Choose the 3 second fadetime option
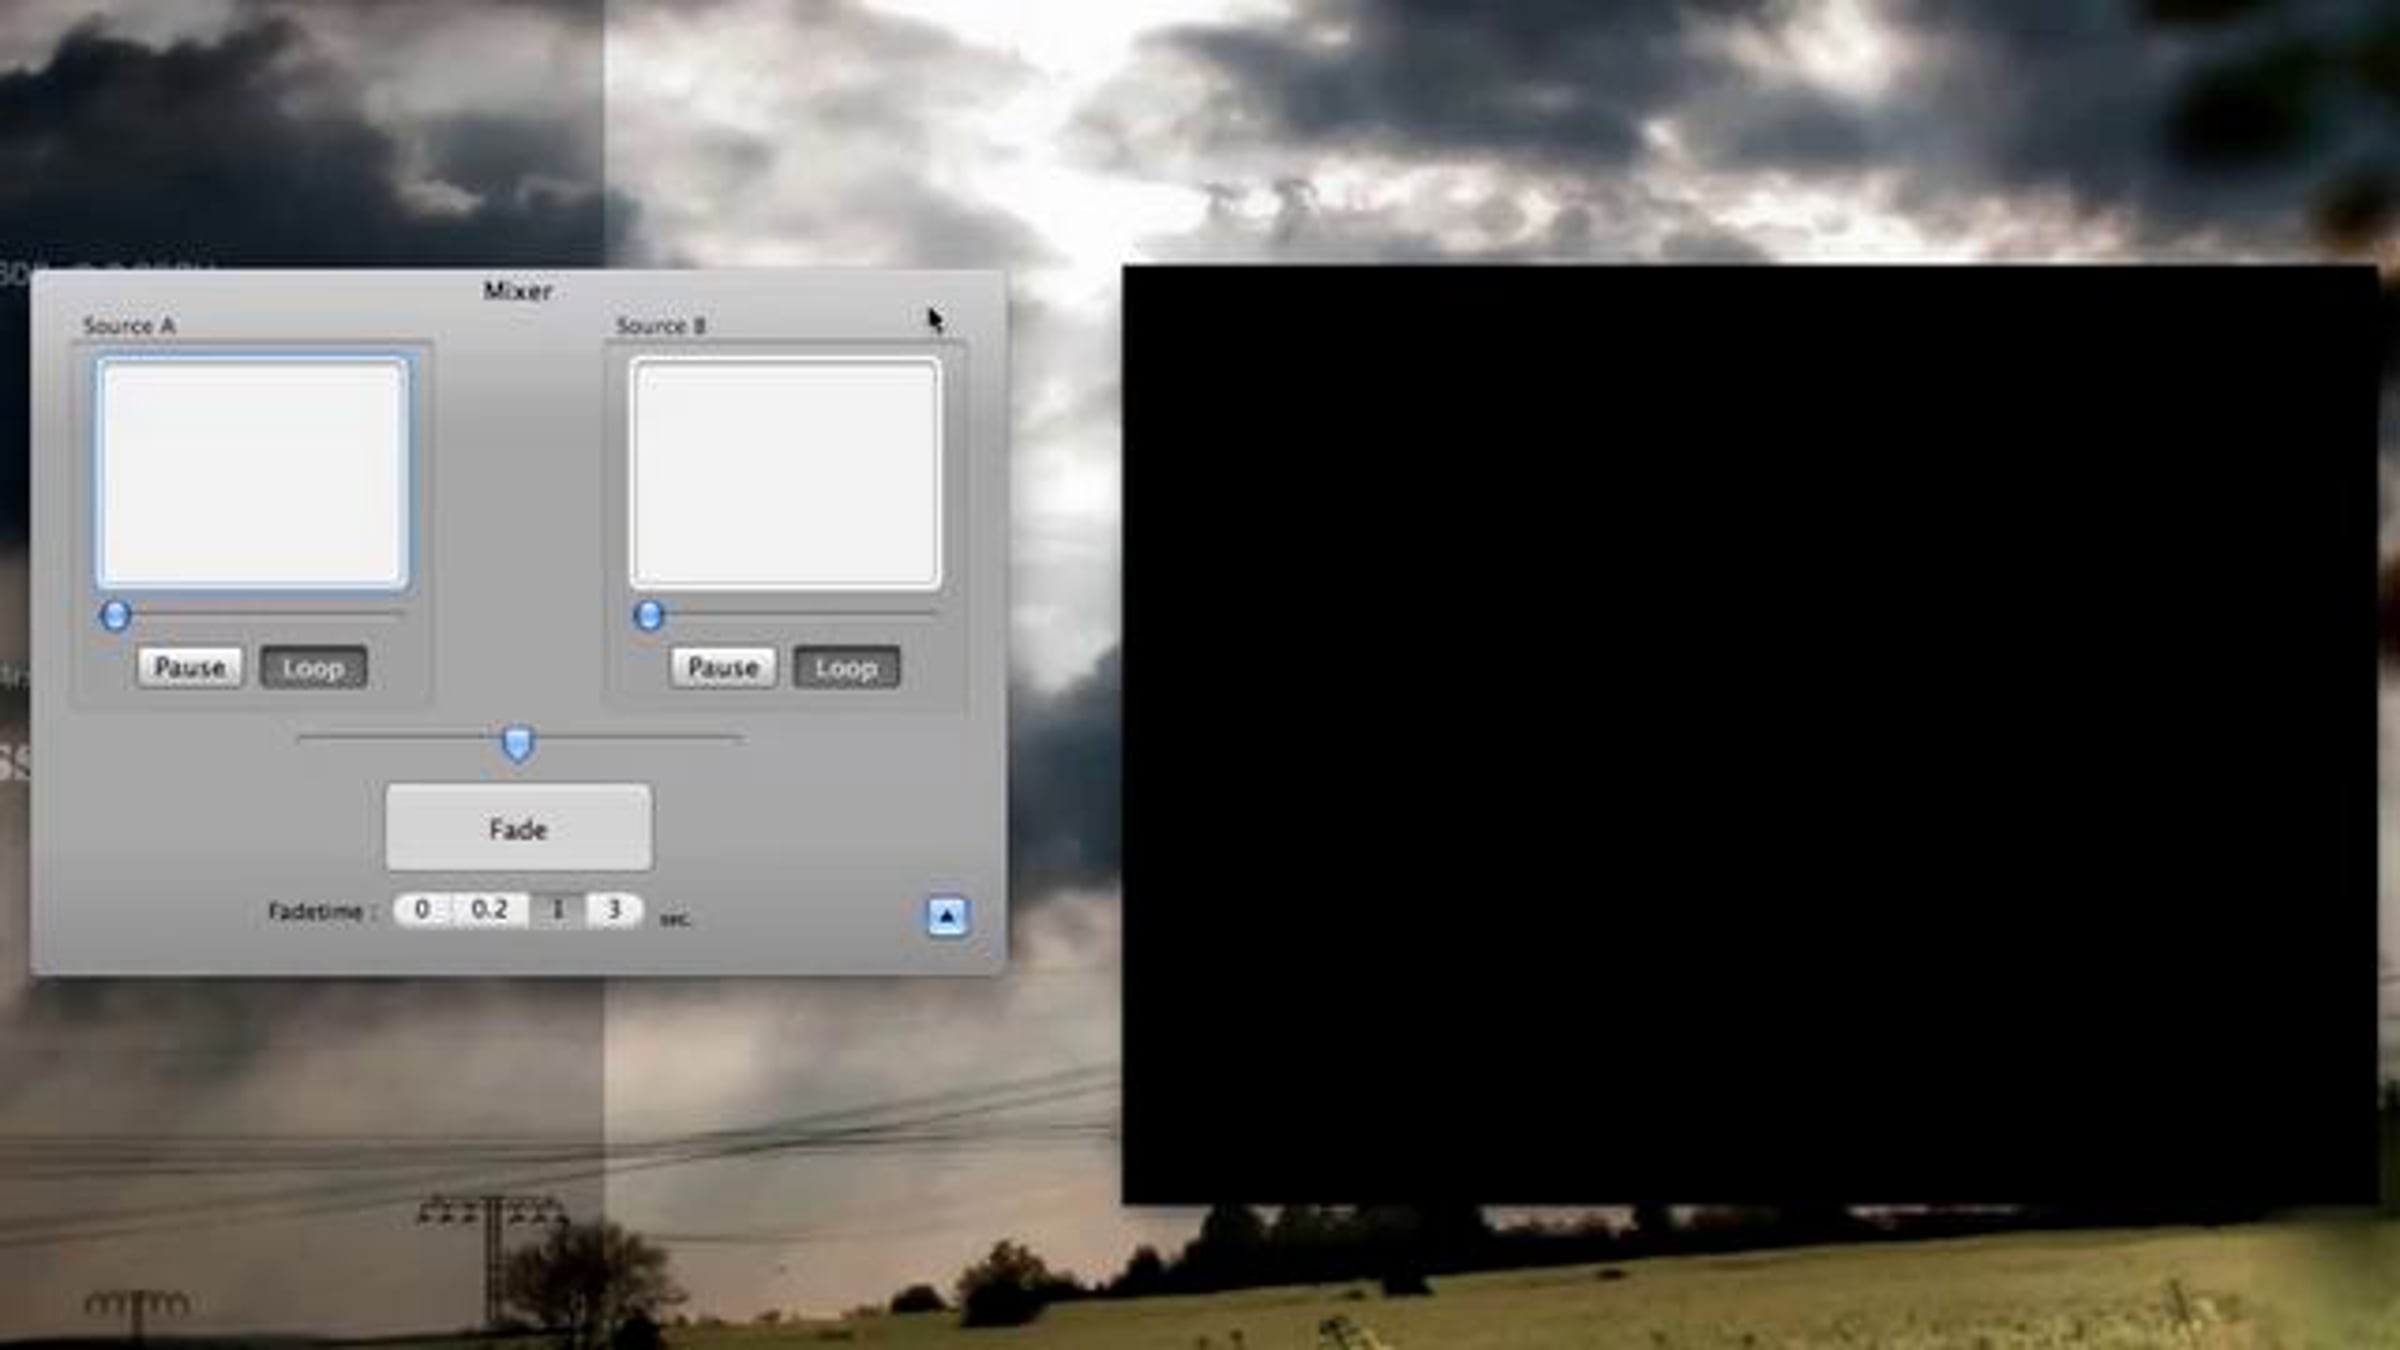The image size is (2400, 1350). 614,910
